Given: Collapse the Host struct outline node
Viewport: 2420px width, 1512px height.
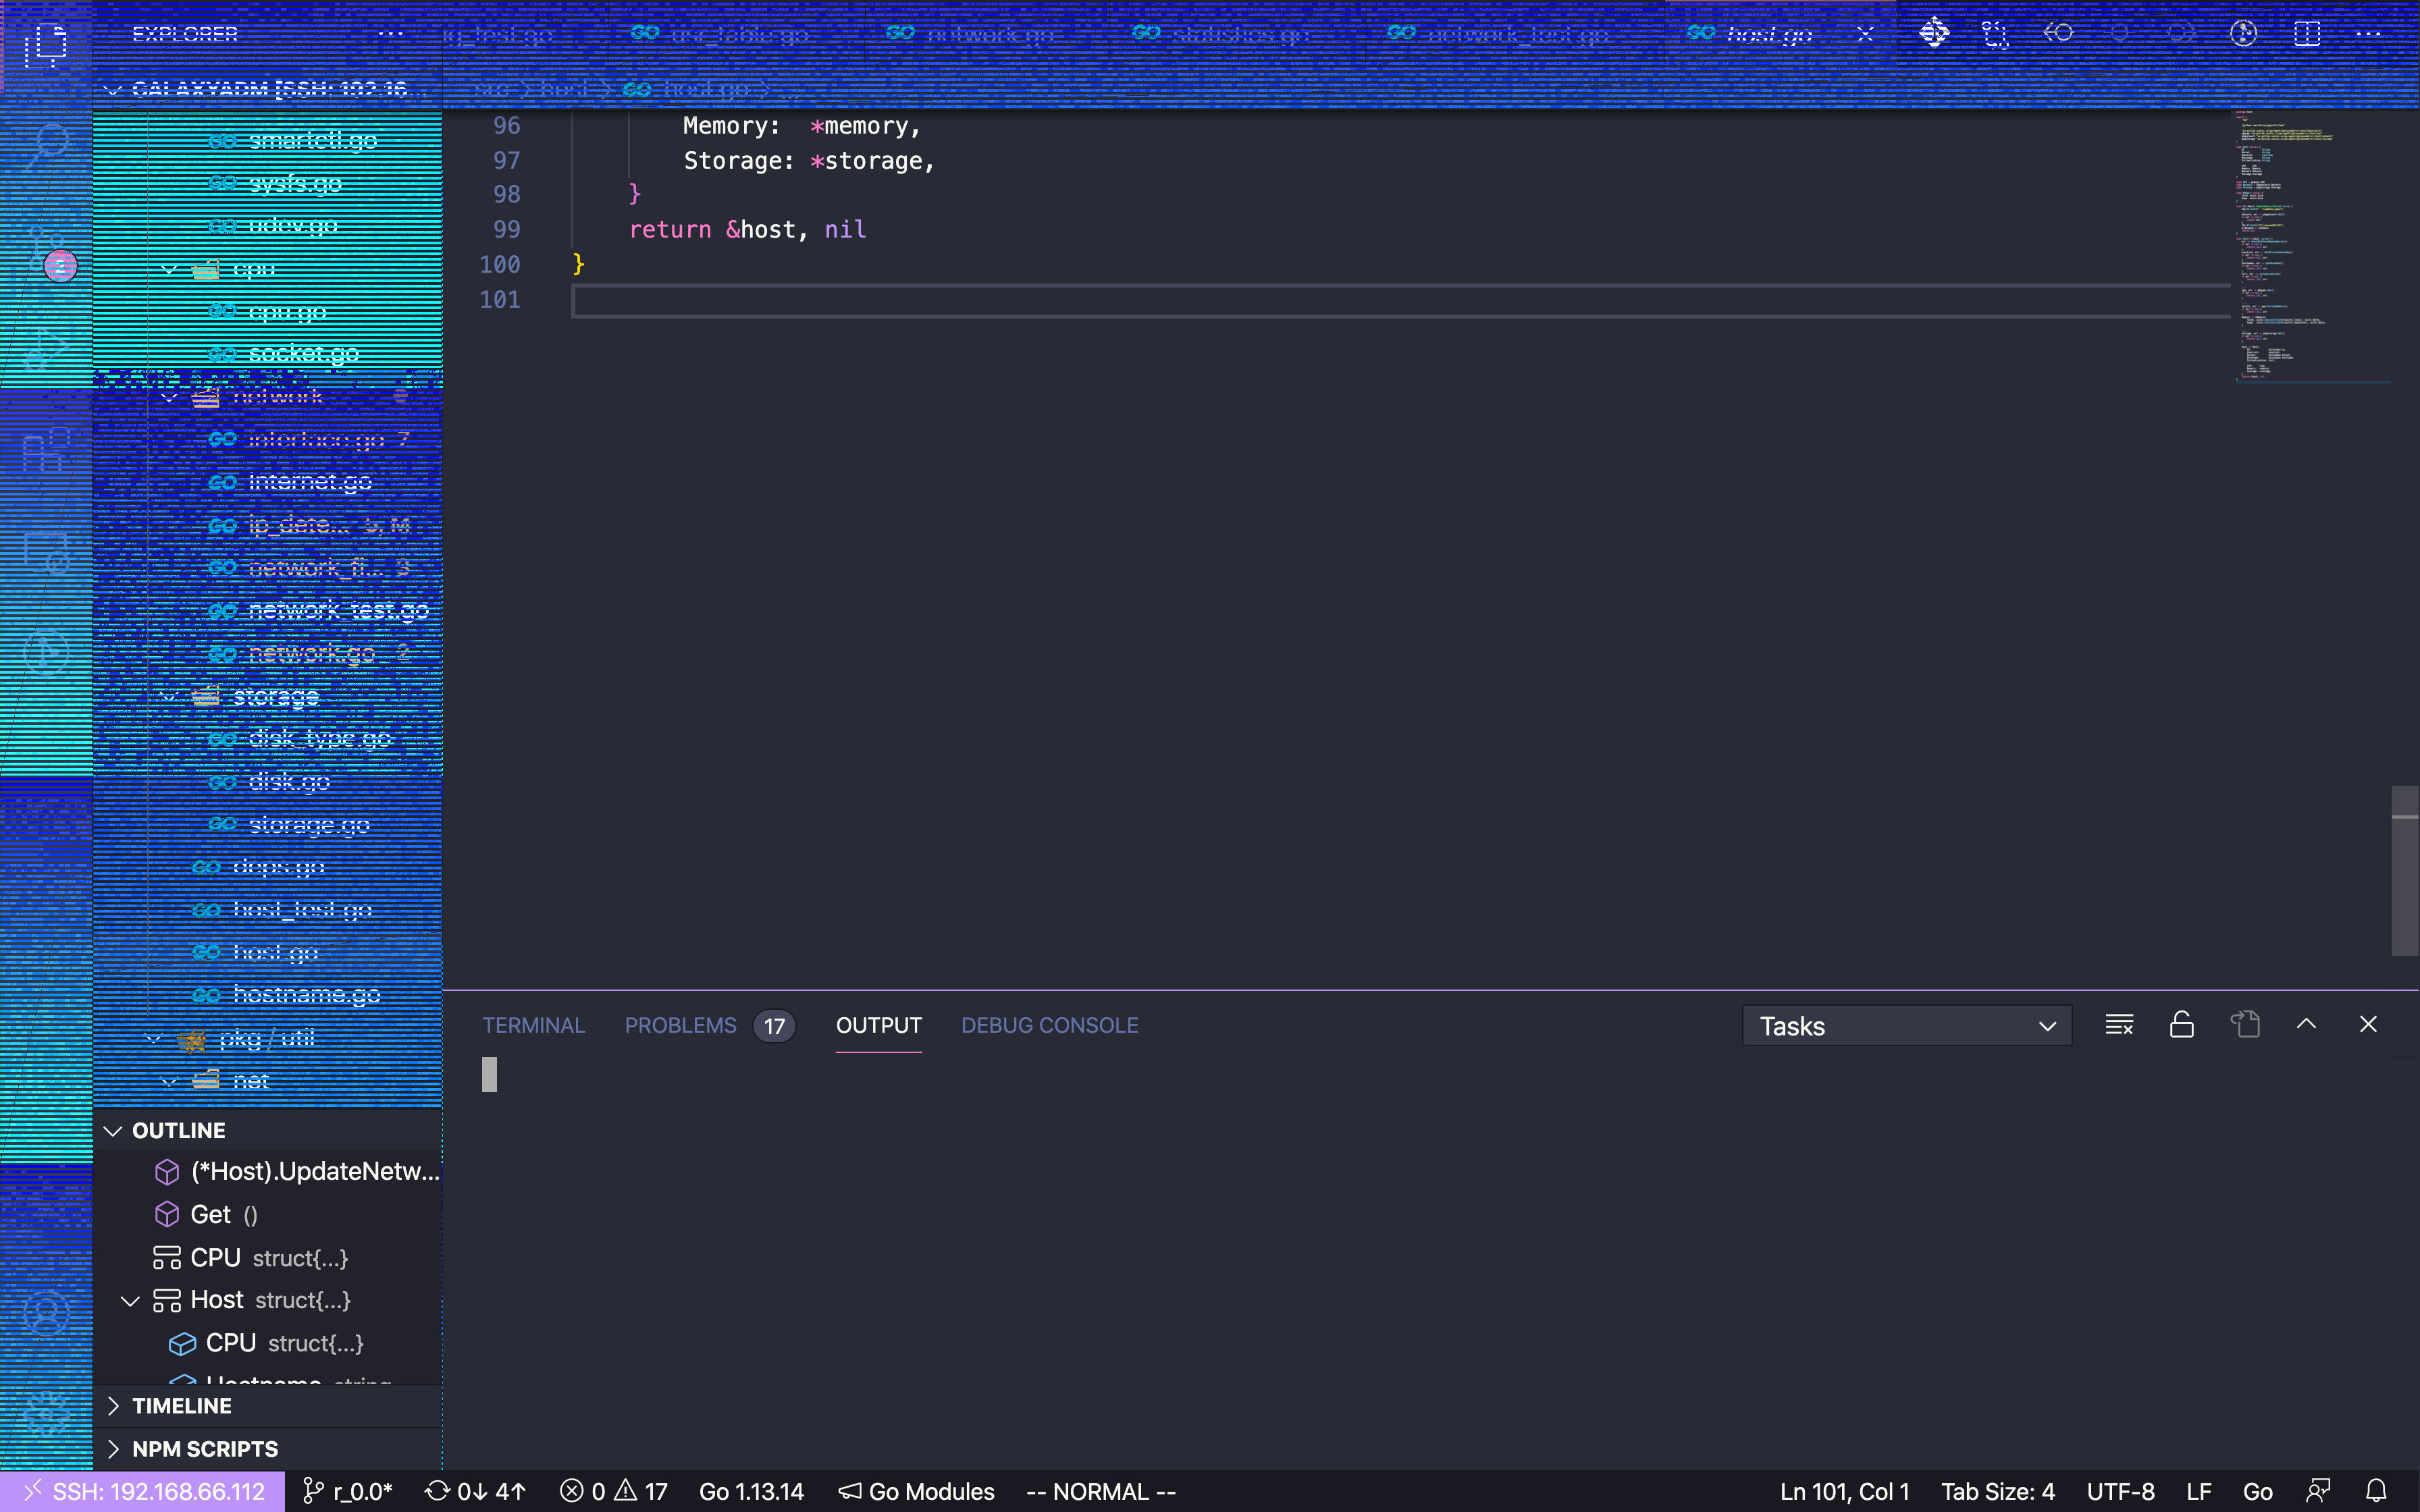Looking at the screenshot, I should click(130, 1300).
